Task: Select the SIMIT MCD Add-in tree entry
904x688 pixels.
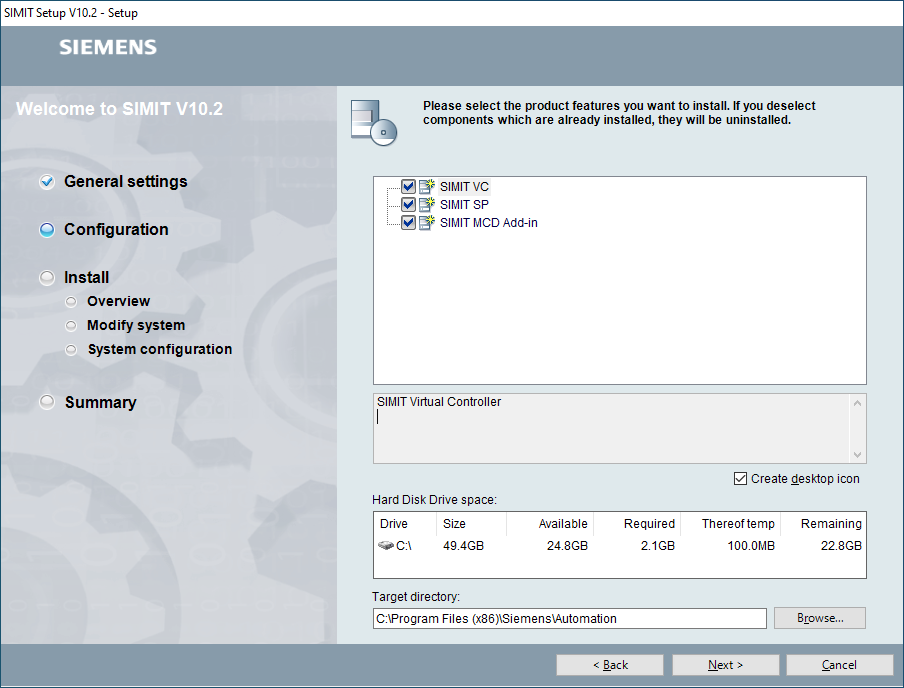Action: click(x=488, y=222)
